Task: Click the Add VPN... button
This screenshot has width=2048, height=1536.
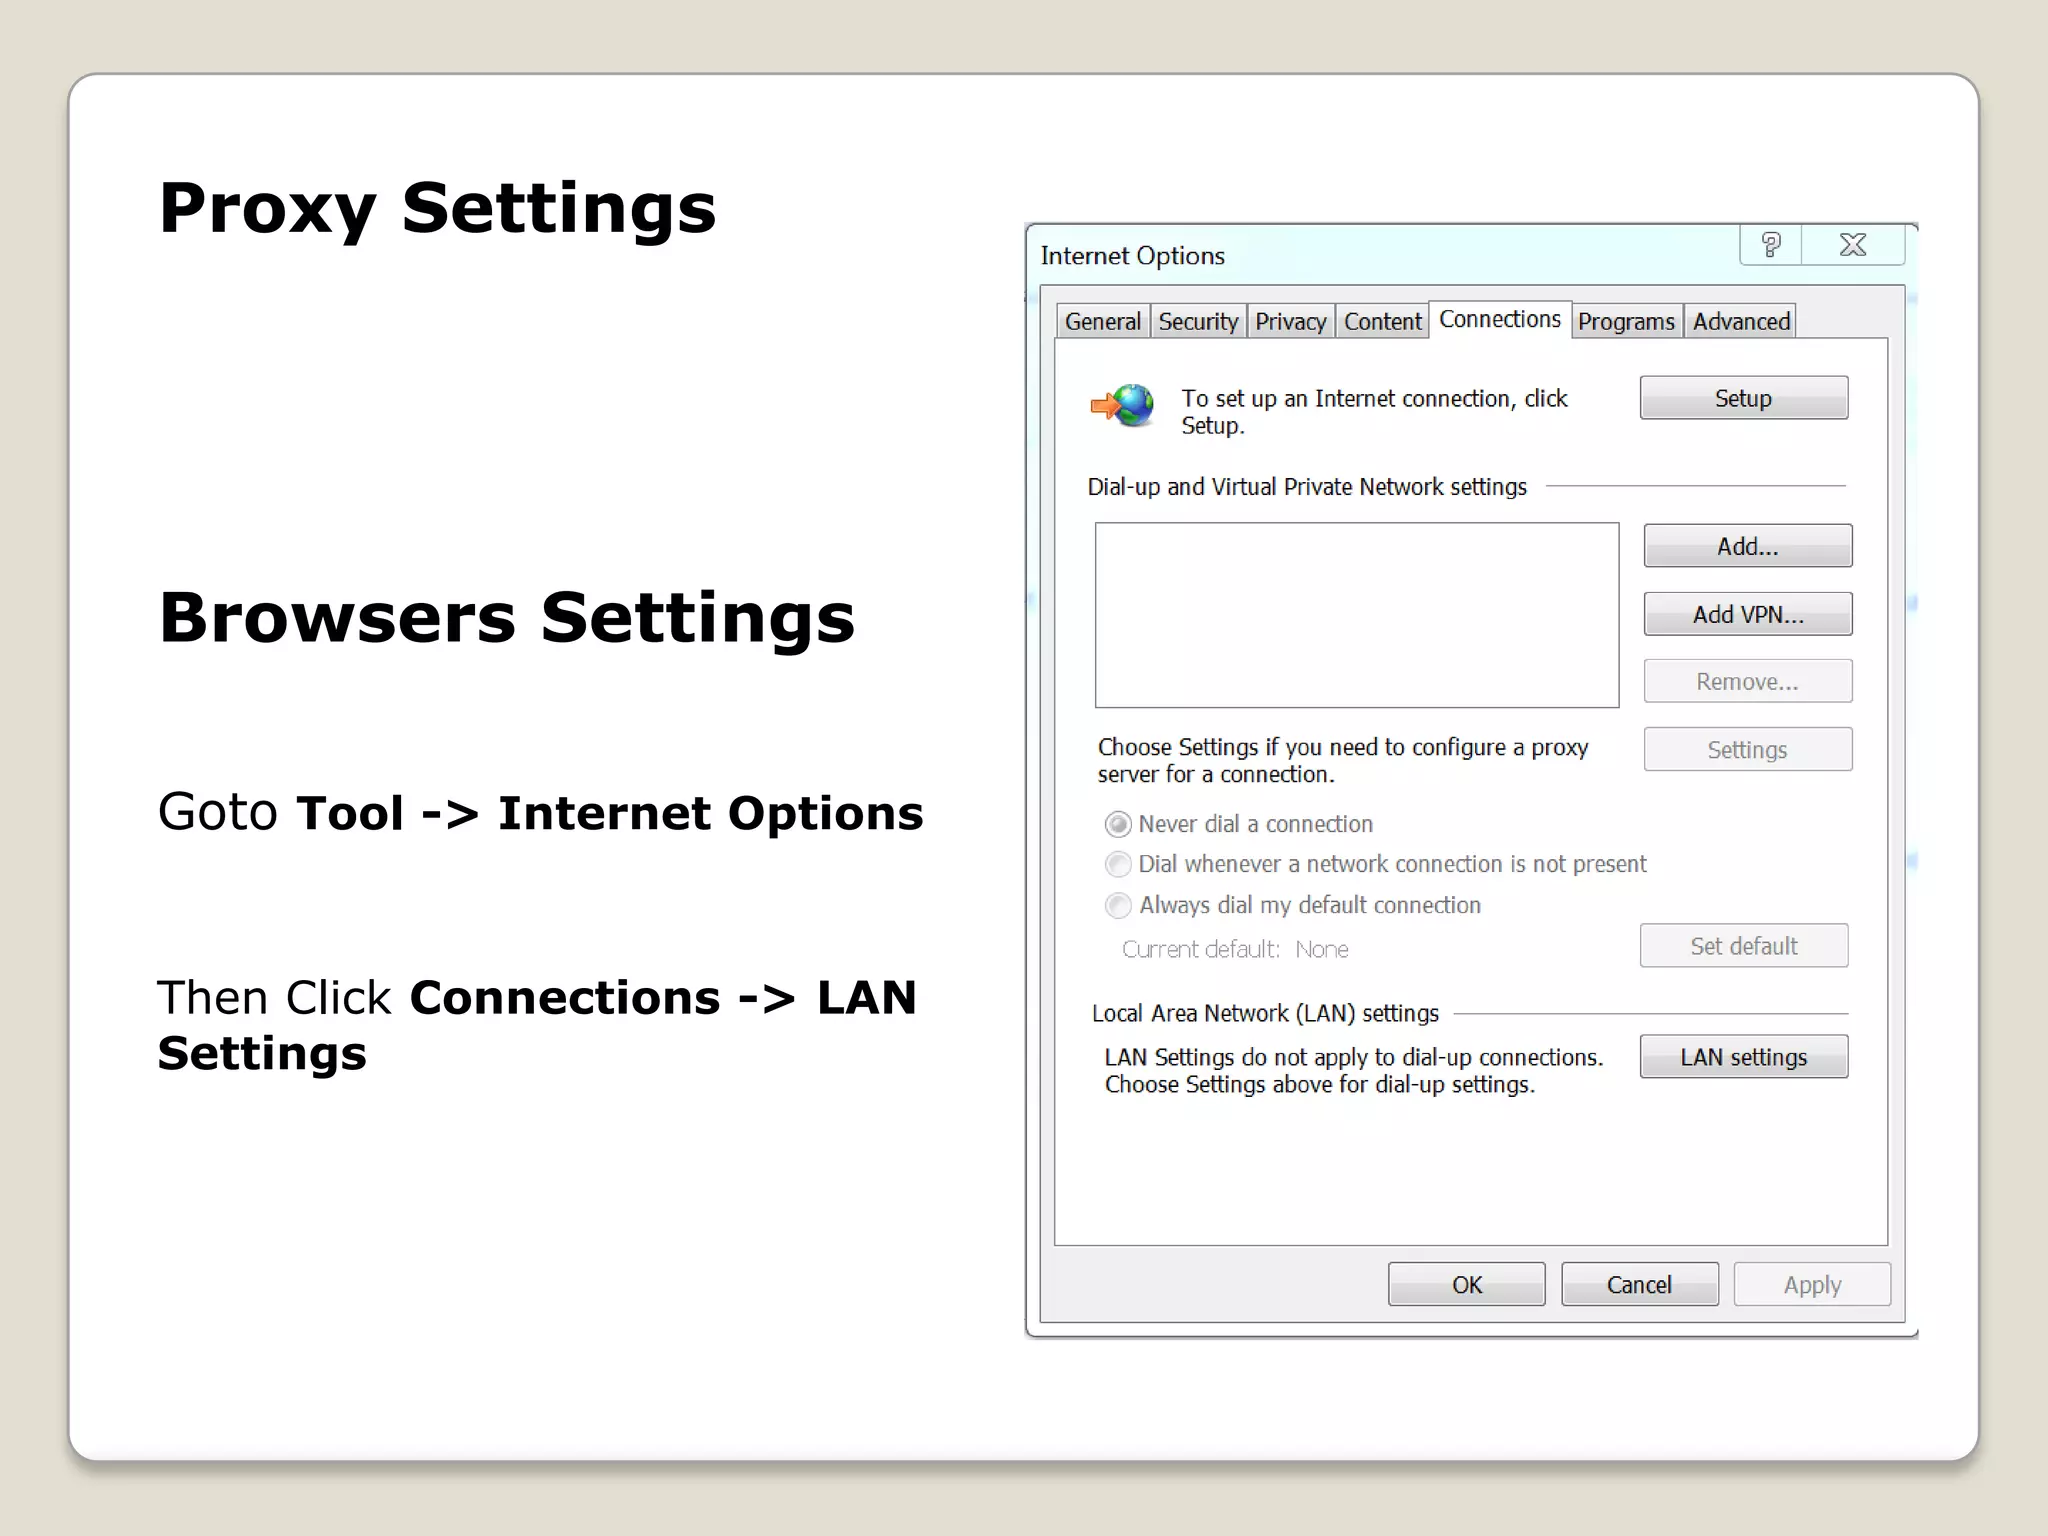Action: tap(1748, 614)
